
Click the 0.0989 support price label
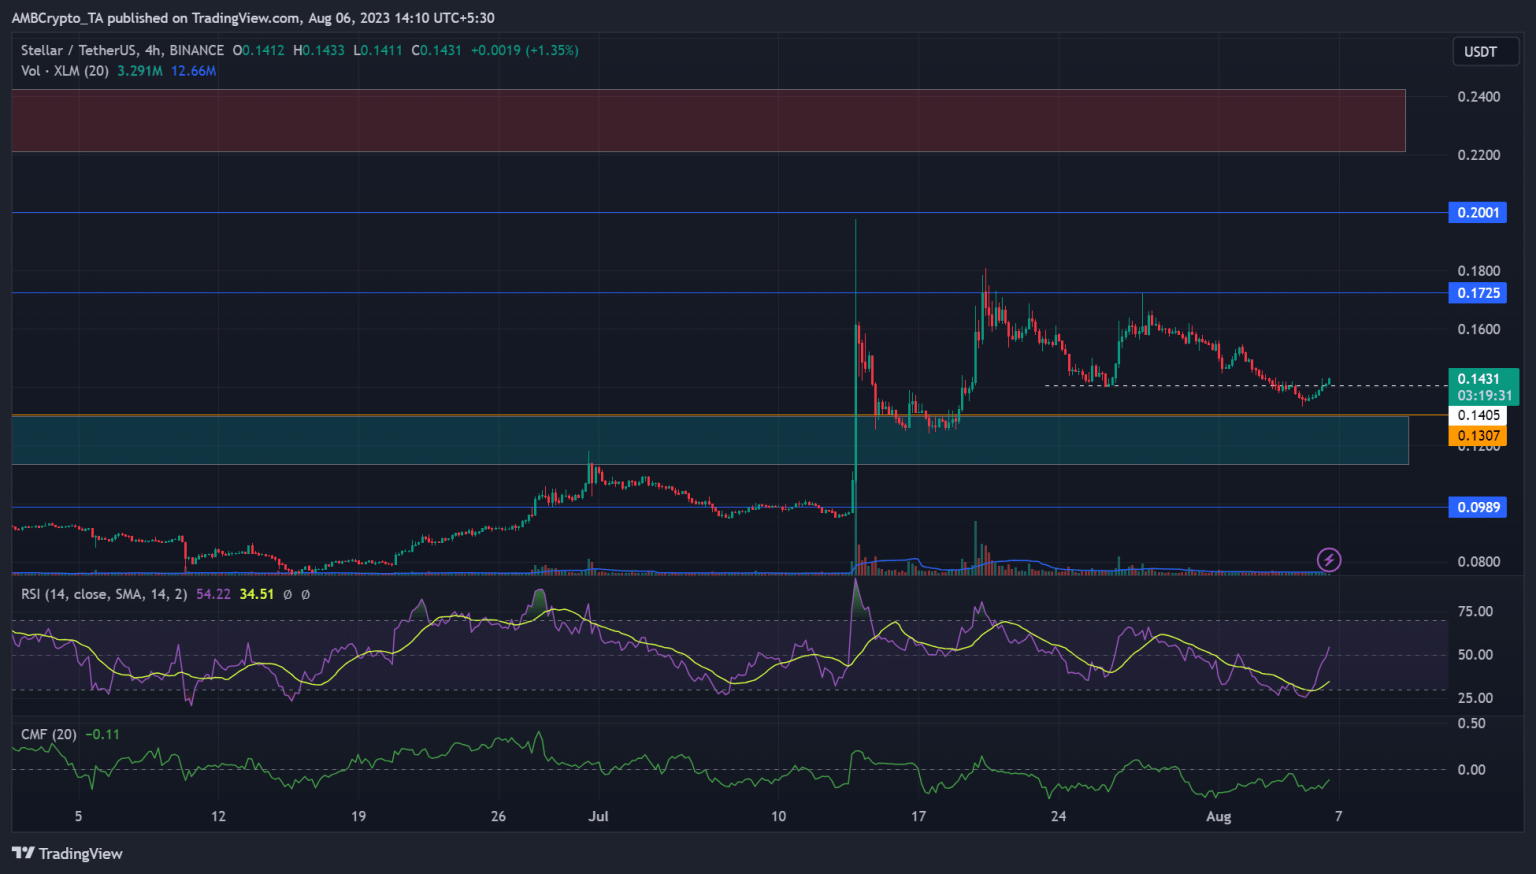click(1477, 507)
